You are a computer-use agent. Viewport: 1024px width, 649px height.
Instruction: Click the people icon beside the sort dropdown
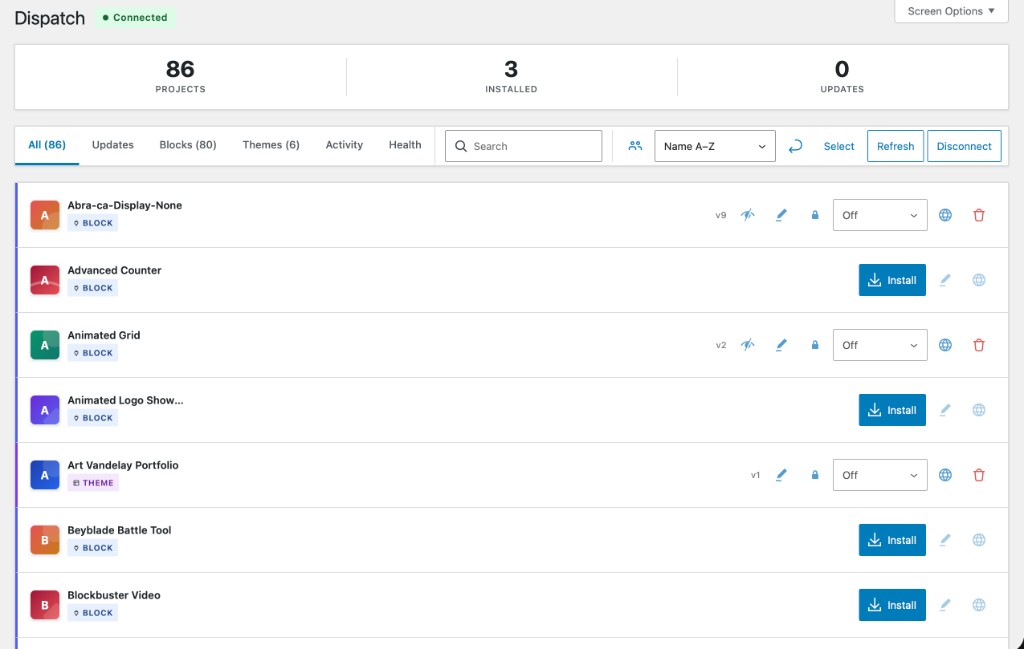pos(635,146)
